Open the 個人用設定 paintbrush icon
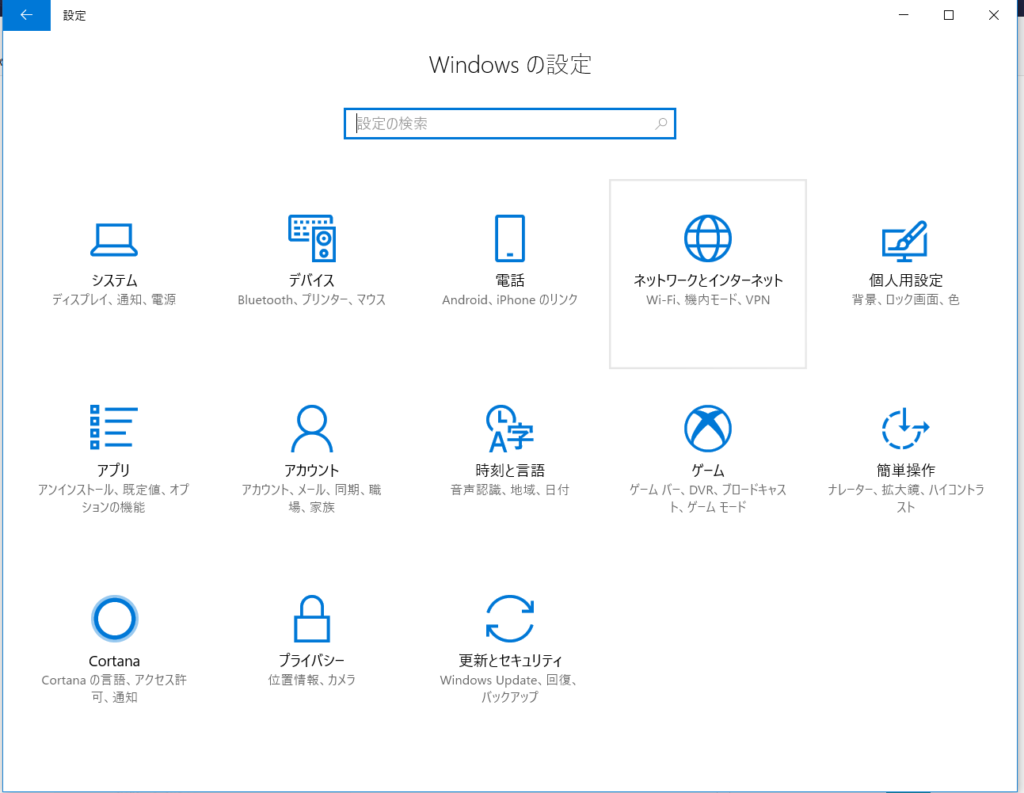This screenshot has width=1024, height=793. click(x=905, y=240)
